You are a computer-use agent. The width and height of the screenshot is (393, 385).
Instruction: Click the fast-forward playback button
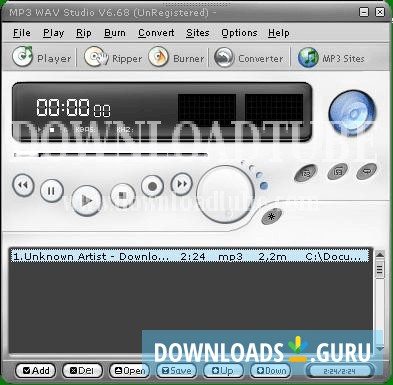[x=181, y=184]
